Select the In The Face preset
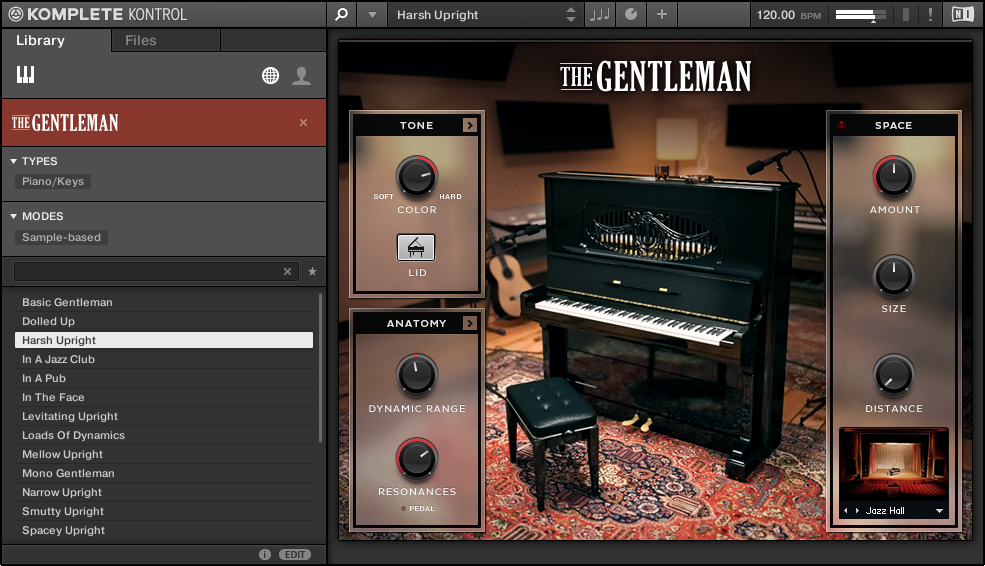 point(163,397)
